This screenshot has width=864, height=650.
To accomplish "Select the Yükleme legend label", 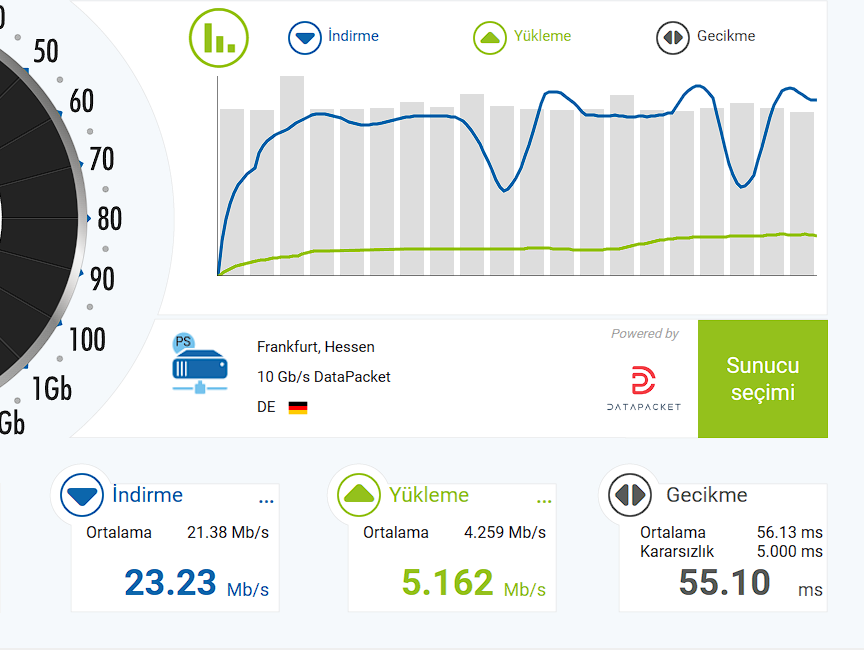I will click(x=542, y=36).
